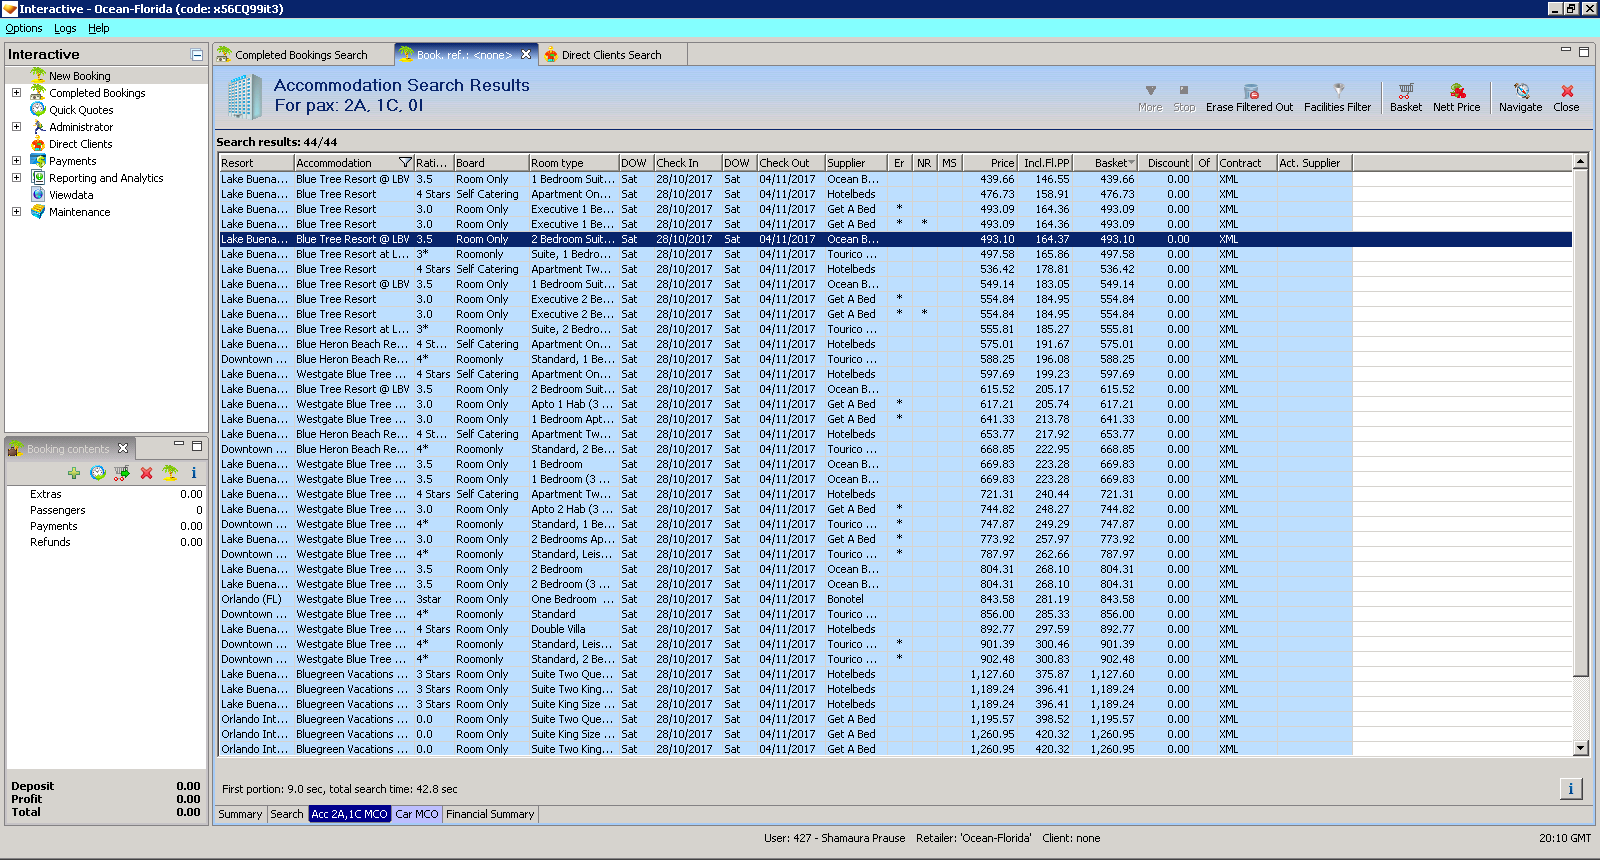Click the red Close X toolbar icon
Viewport: 1600px width, 860px height.
click(x=1567, y=91)
